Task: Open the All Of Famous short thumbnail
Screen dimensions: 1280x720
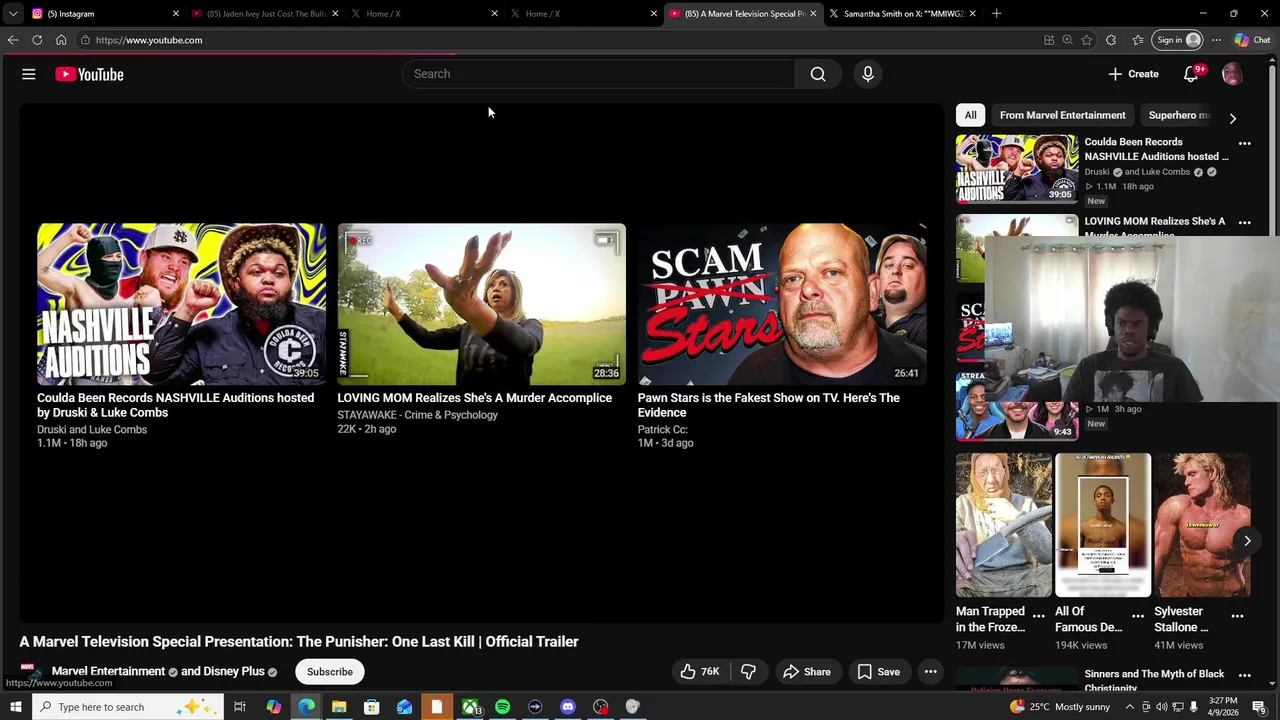Action: (x=1103, y=525)
